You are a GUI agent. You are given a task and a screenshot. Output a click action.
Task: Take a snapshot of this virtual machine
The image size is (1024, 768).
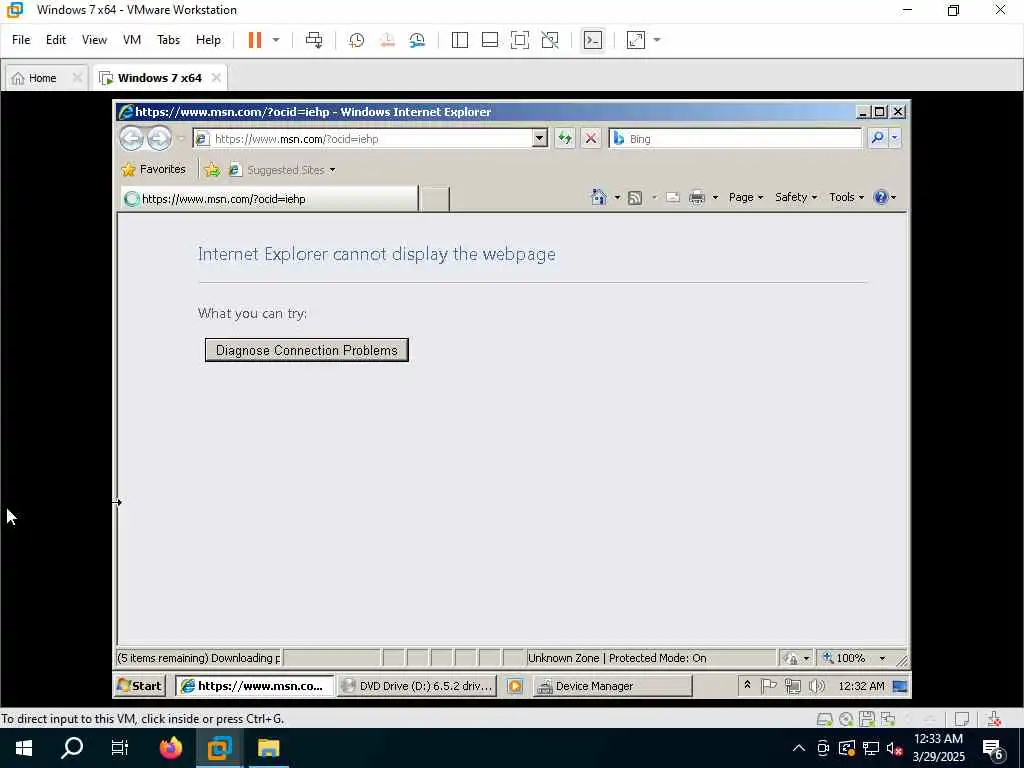click(357, 40)
